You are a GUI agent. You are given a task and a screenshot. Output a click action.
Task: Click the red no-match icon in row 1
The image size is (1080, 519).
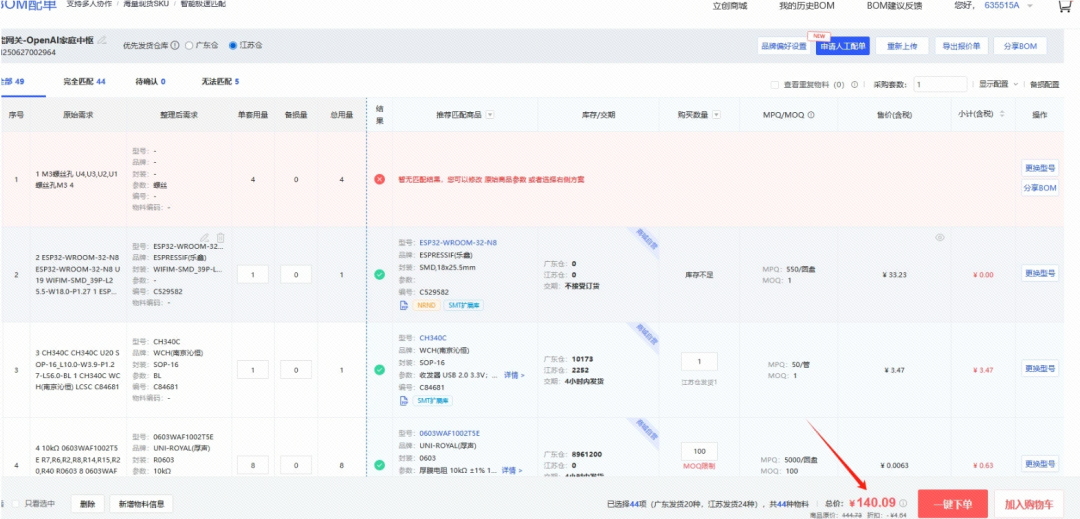pos(380,179)
